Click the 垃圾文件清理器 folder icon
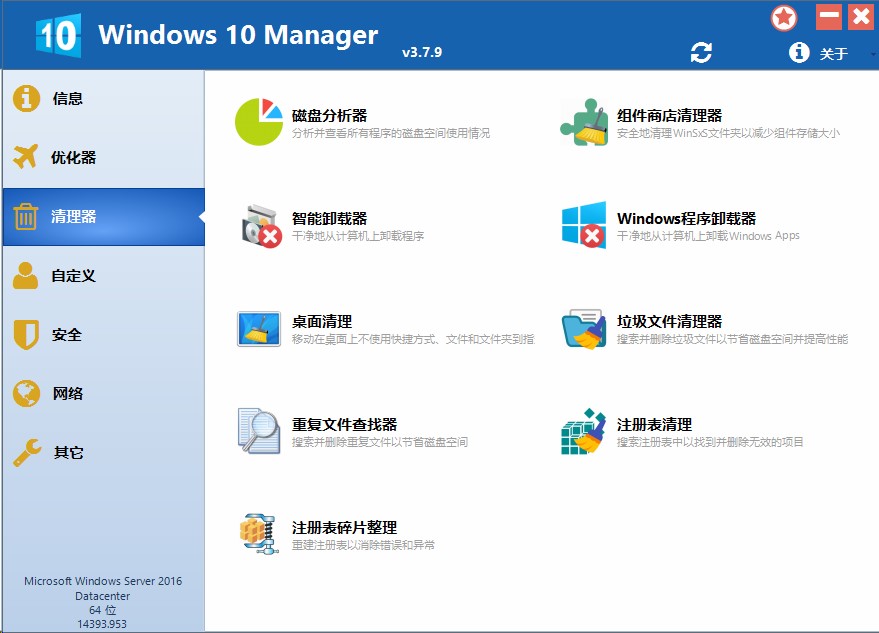 click(584, 328)
